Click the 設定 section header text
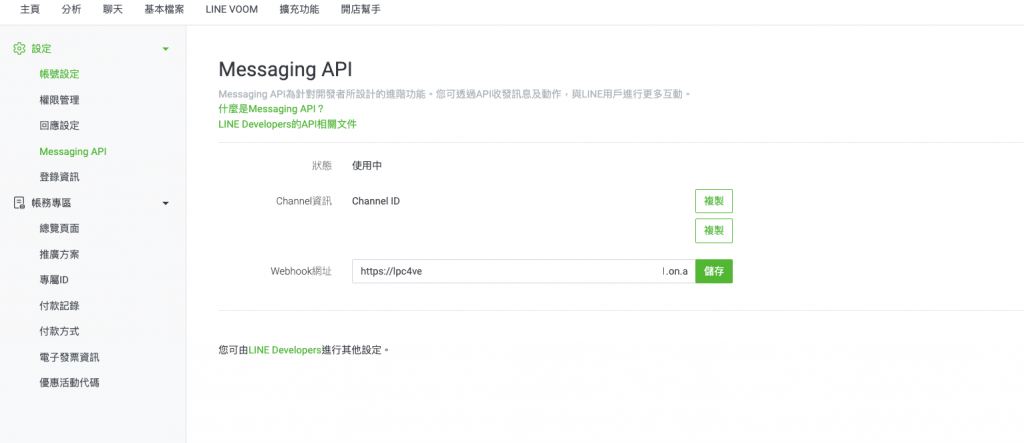Viewport: 1024px width, 443px height. 41,48
